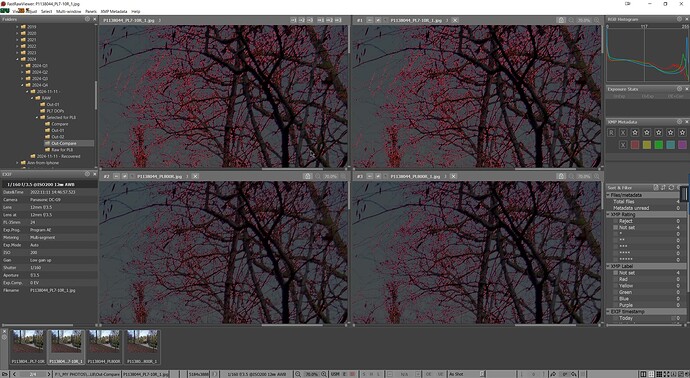The image size is (690, 378).
Task: Open the Folders panel settings gear
Action: coord(87,19)
